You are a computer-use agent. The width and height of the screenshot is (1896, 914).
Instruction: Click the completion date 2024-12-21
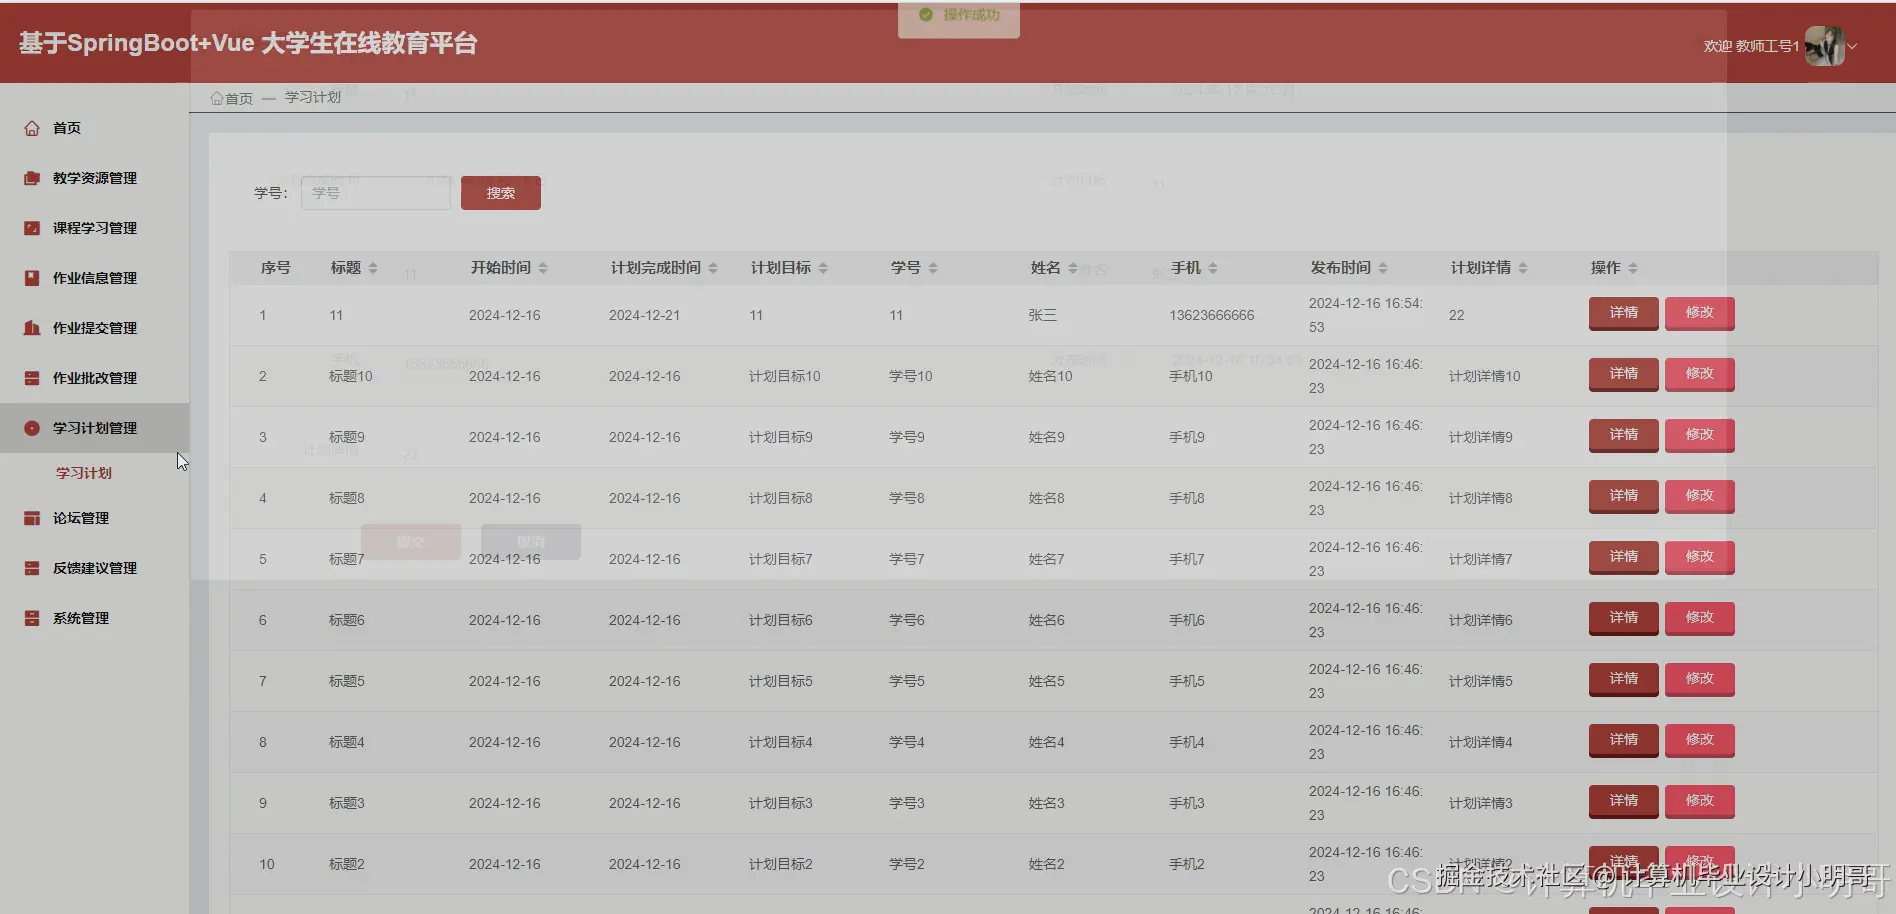coord(644,315)
